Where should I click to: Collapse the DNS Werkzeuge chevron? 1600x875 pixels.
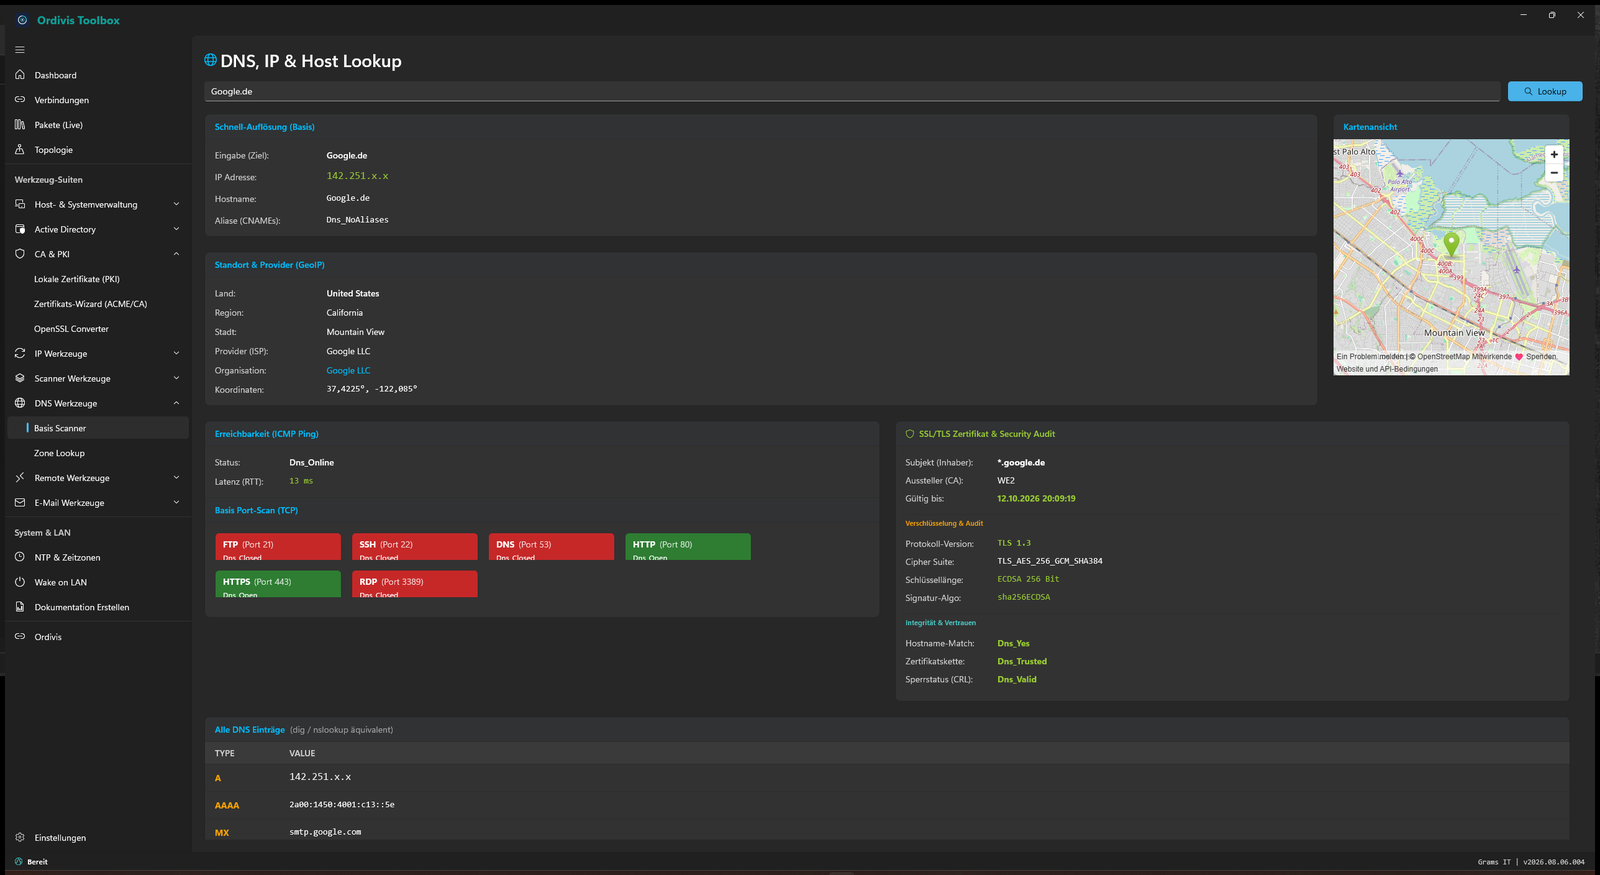pyautogui.click(x=176, y=403)
